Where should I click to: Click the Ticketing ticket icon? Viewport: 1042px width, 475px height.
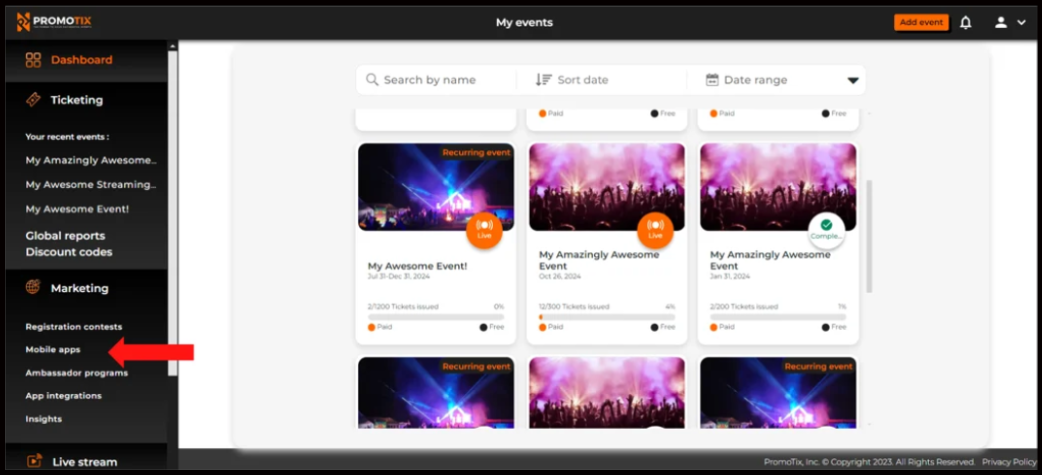(33, 100)
